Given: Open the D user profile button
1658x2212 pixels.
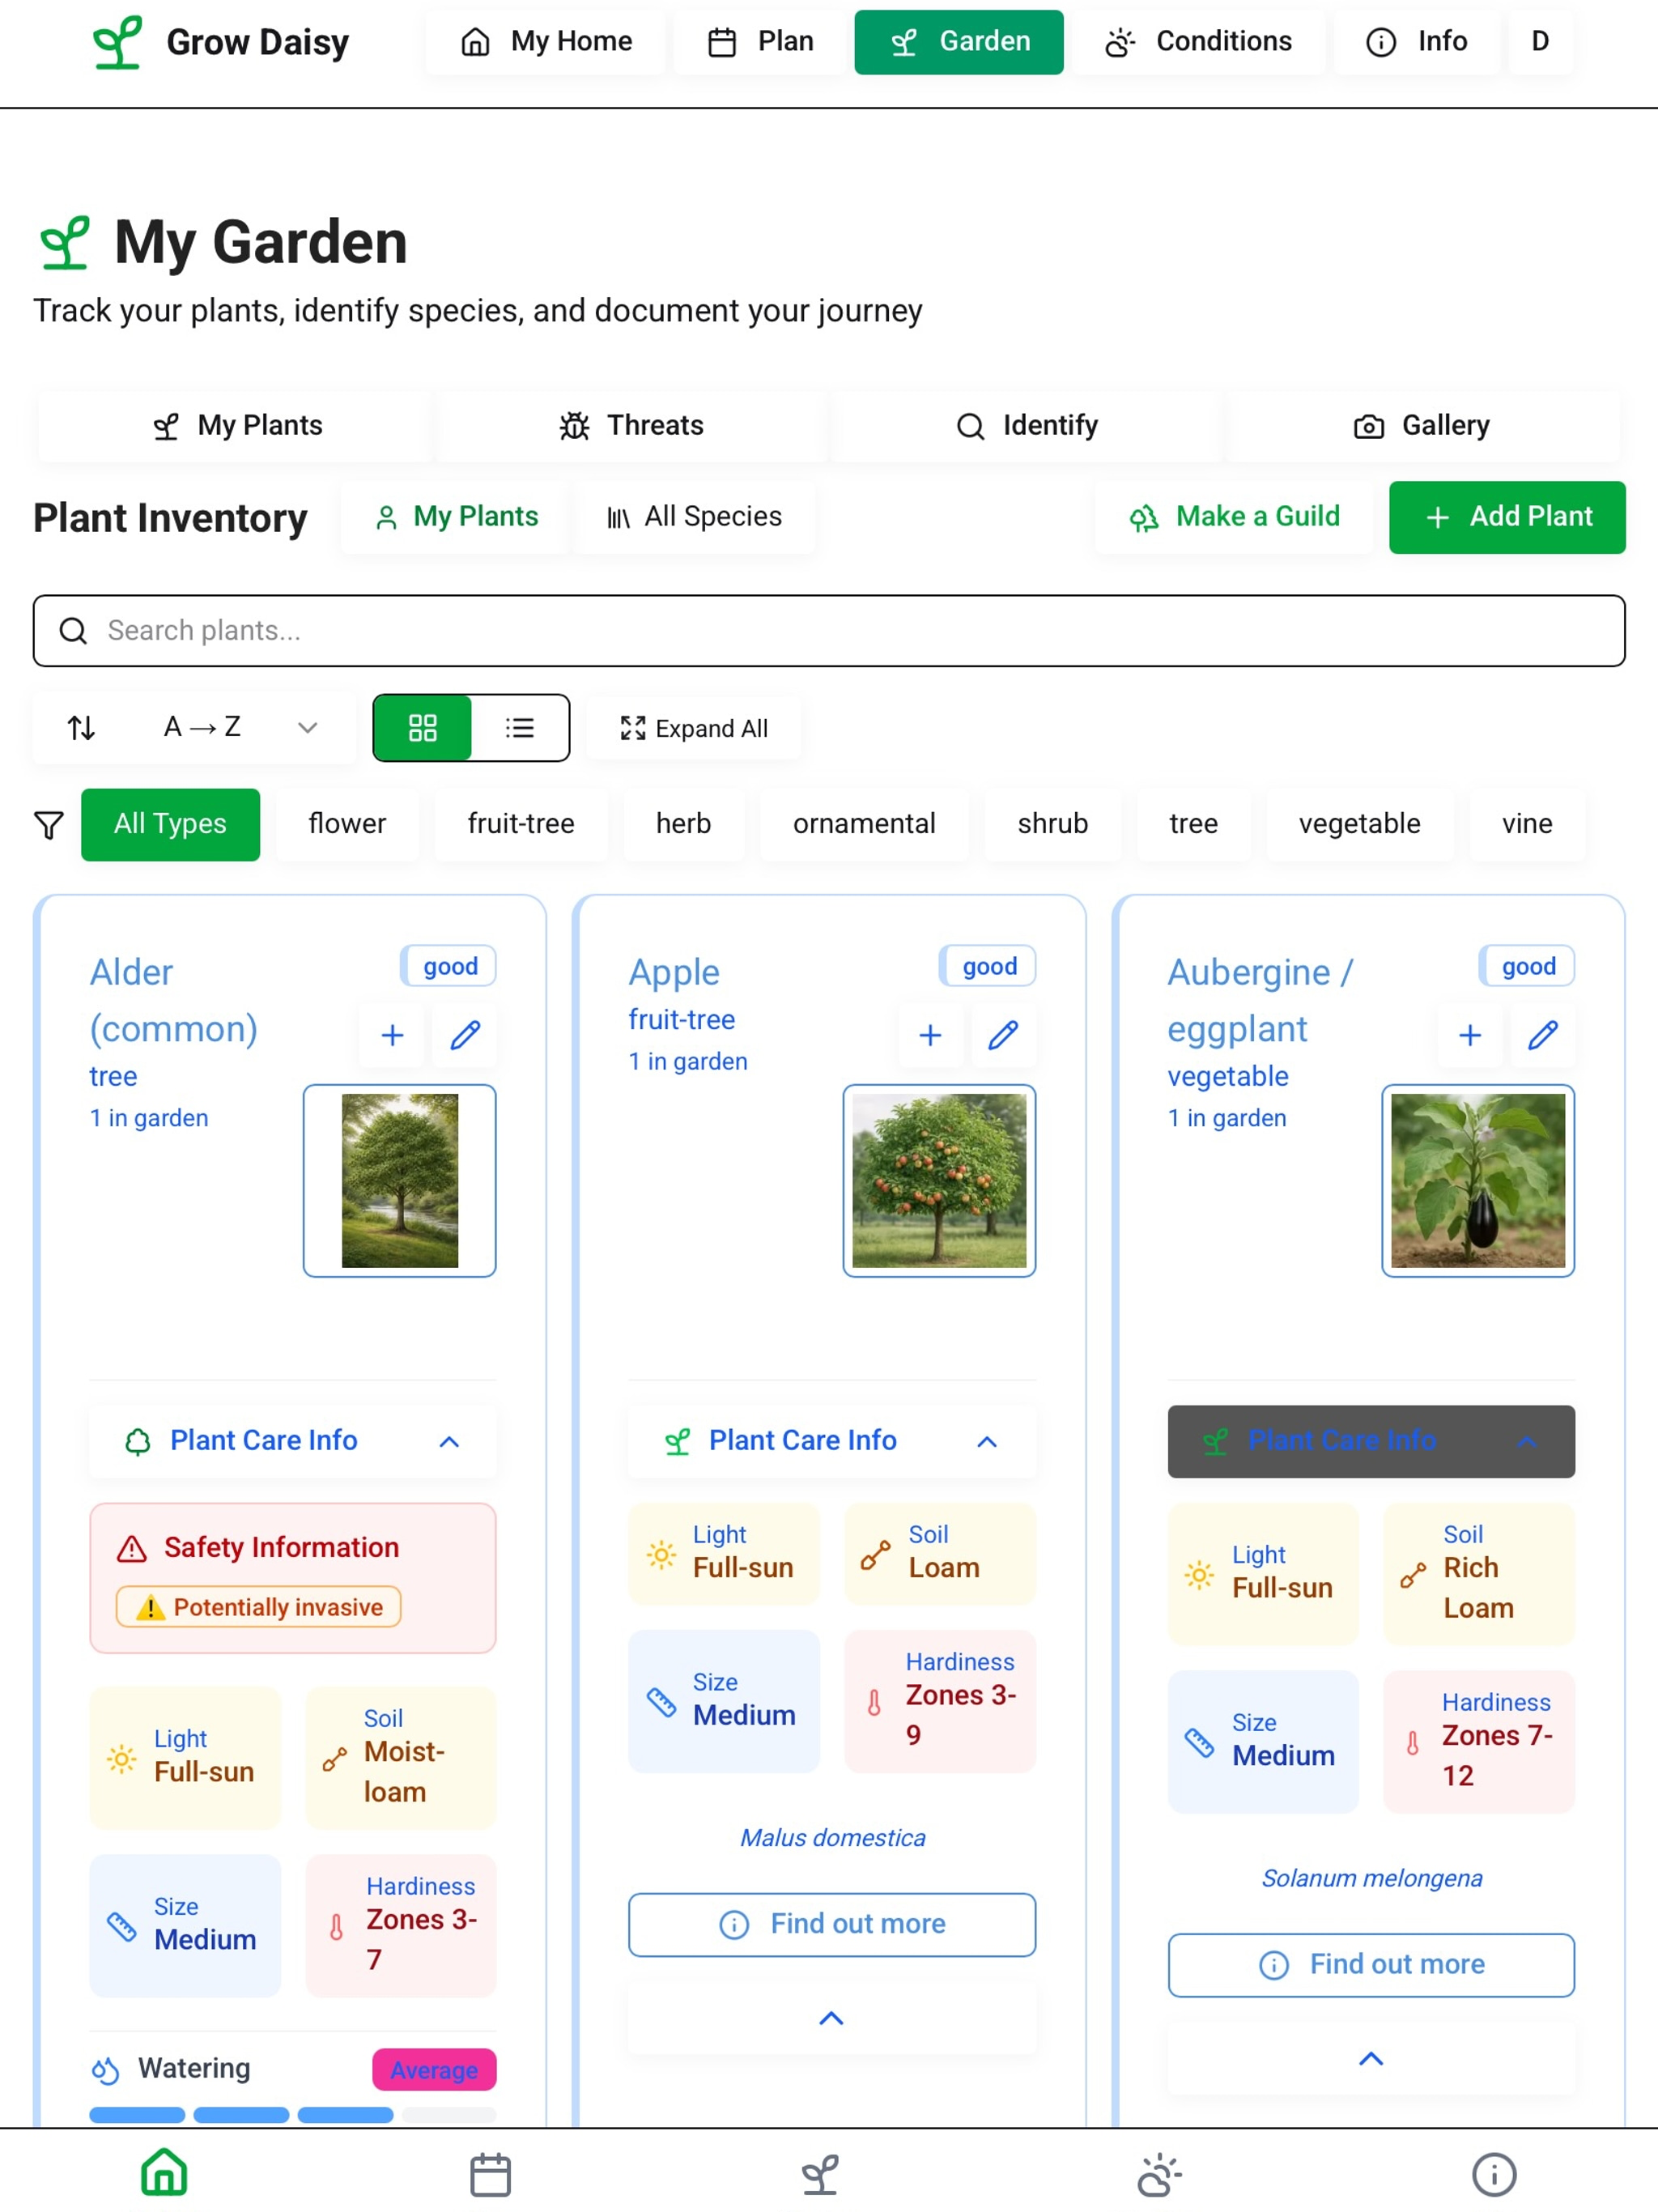Looking at the screenshot, I should 1540,42.
